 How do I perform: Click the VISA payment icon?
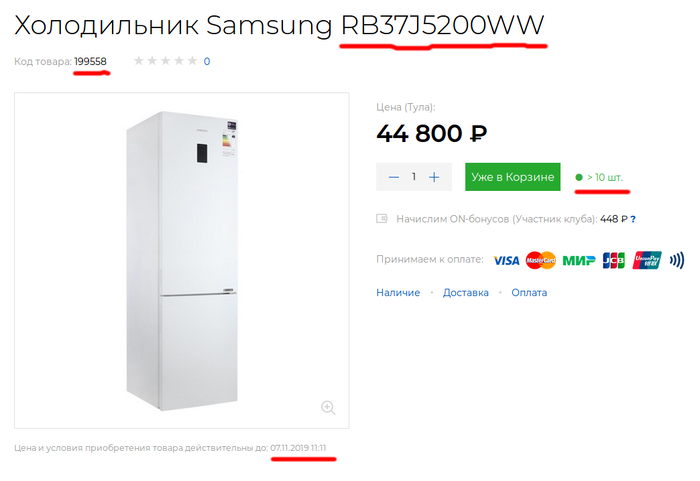(x=507, y=260)
